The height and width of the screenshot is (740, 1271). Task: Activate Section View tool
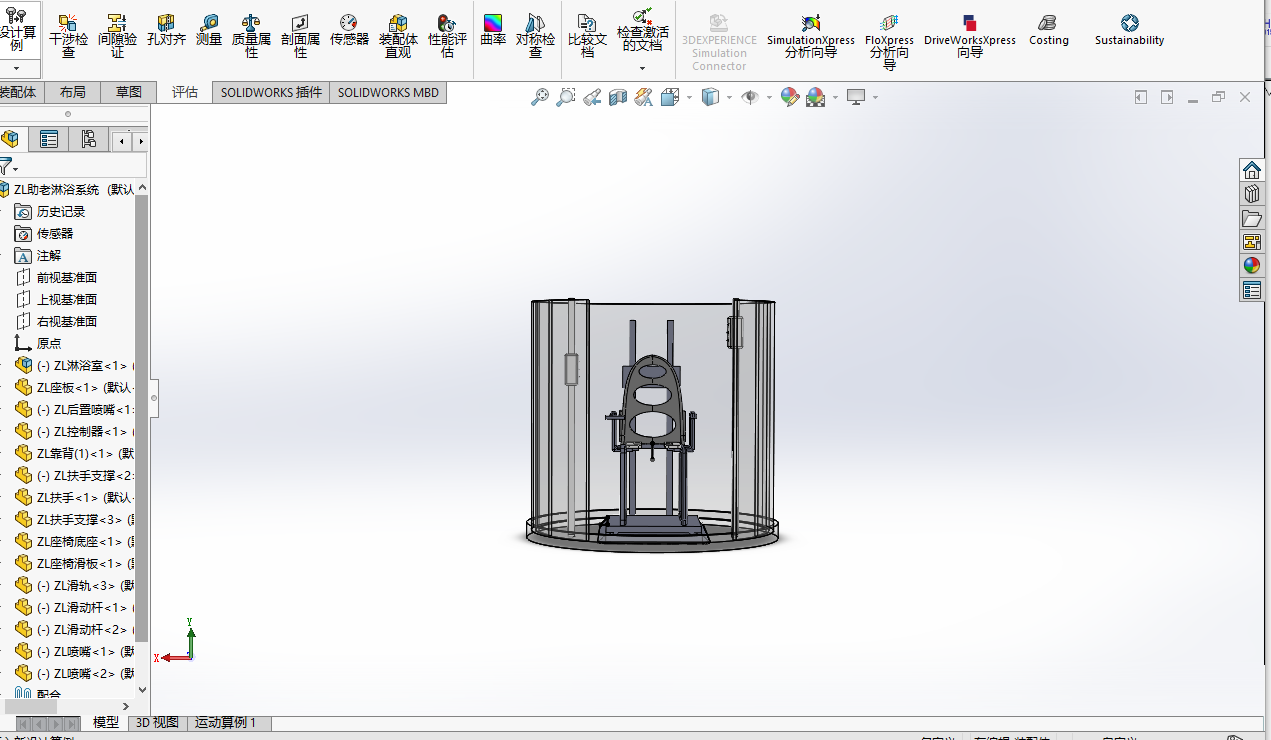618,97
